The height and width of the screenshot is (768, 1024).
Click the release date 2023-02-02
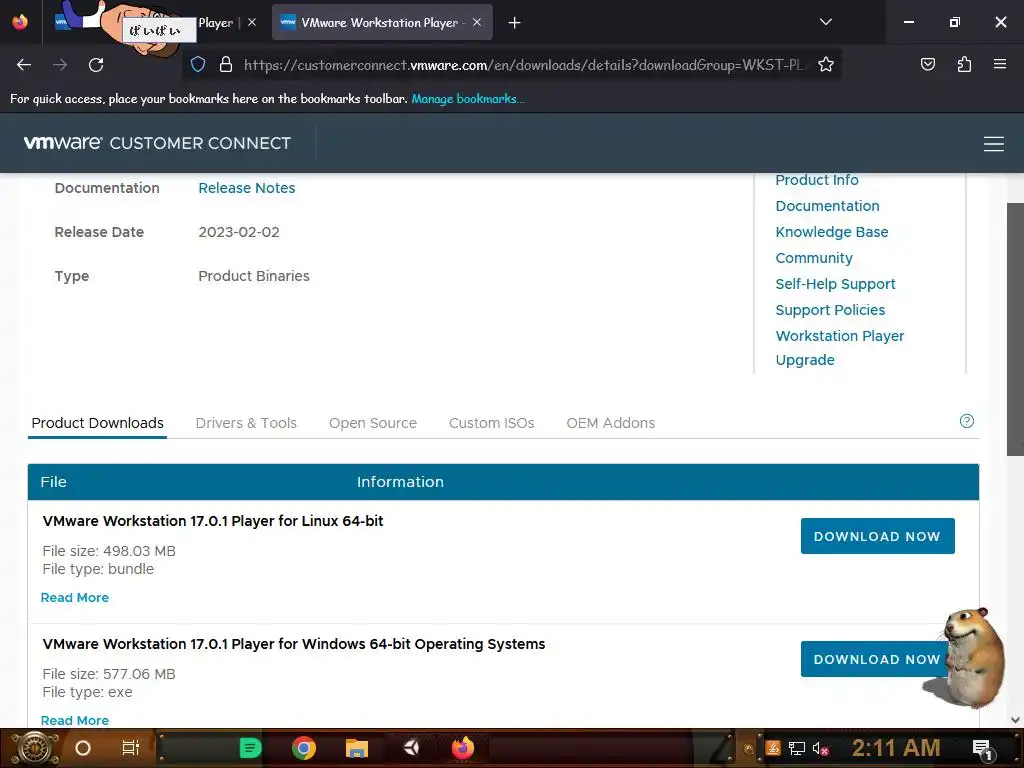238,232
